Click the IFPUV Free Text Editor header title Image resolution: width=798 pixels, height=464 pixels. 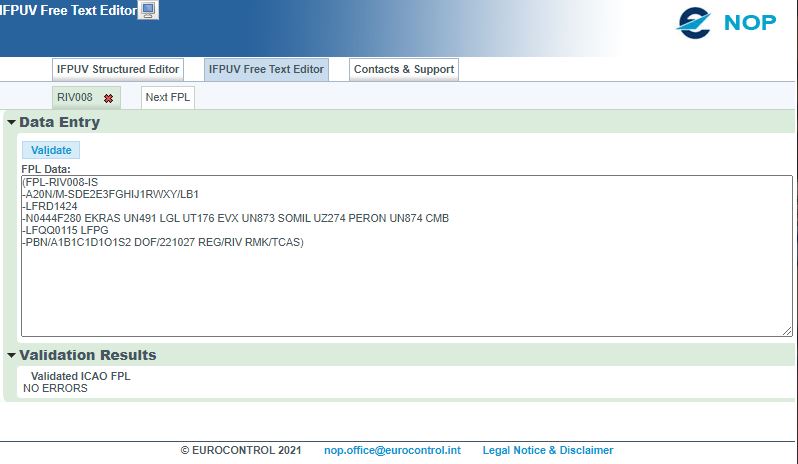click(x=68, y=10)
